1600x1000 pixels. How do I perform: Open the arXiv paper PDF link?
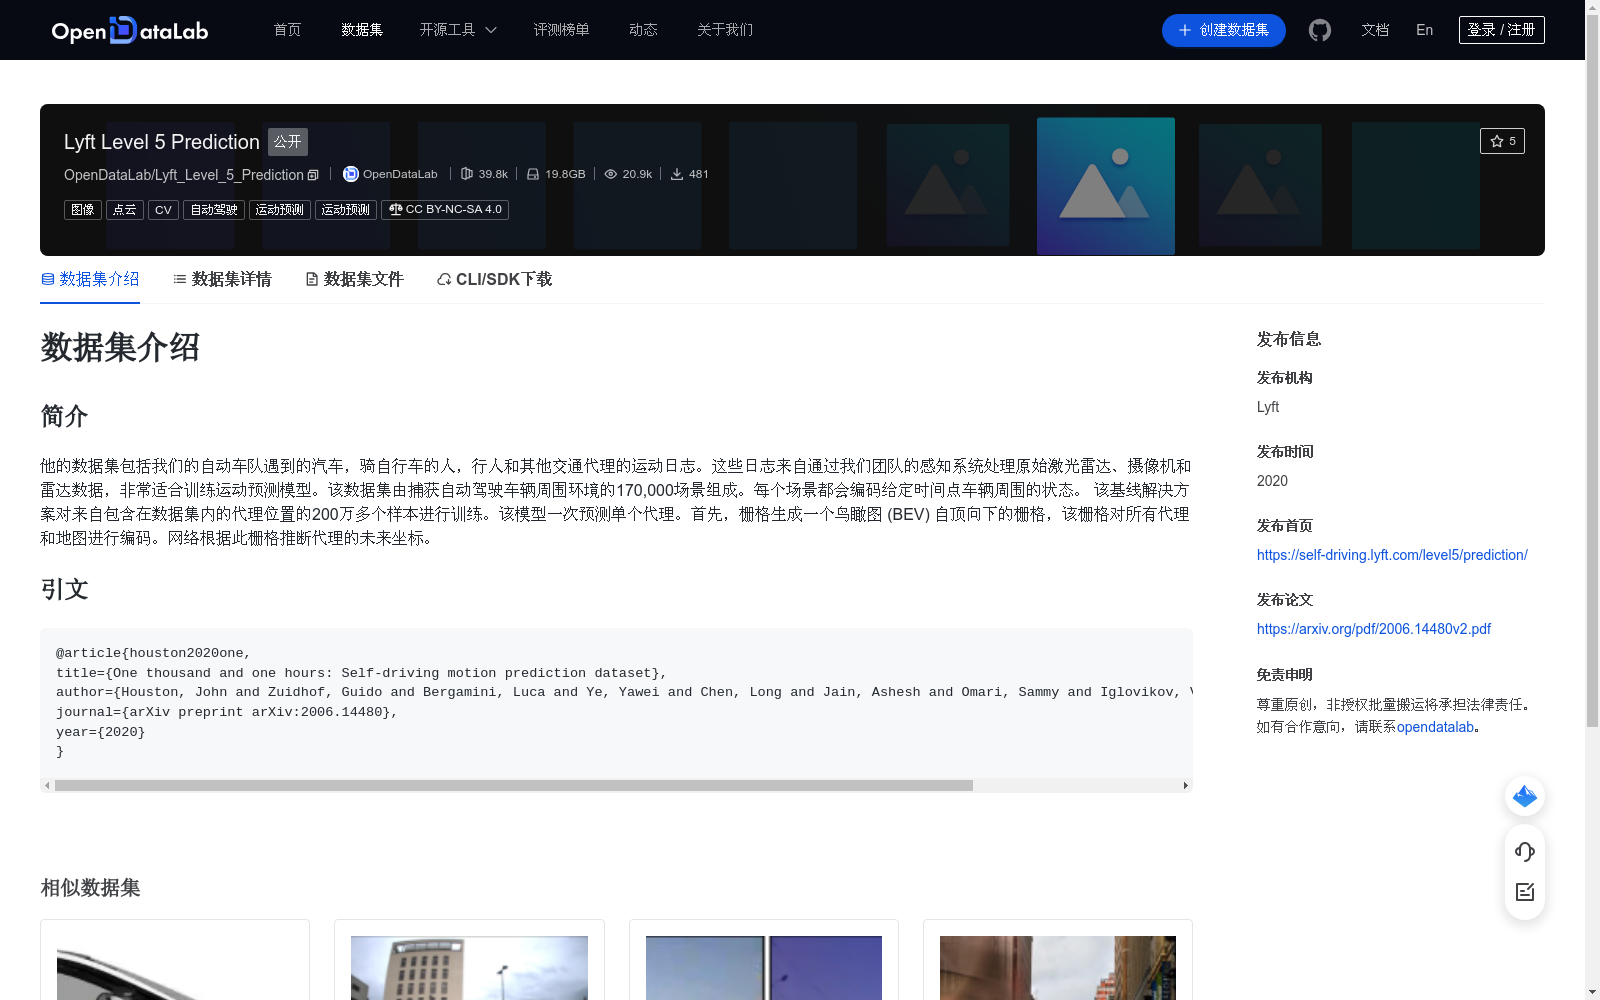point(1373,628)
